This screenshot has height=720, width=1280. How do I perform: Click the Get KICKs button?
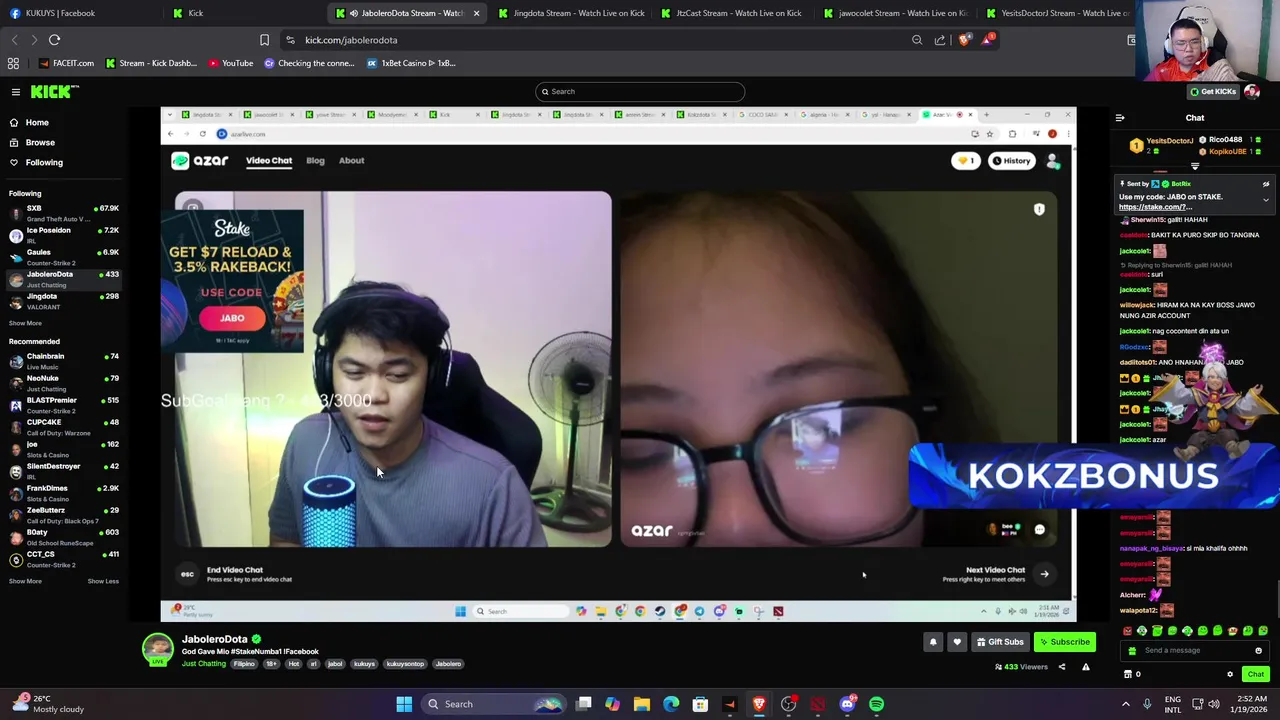pyautogui.click(x=1211, y=92)
